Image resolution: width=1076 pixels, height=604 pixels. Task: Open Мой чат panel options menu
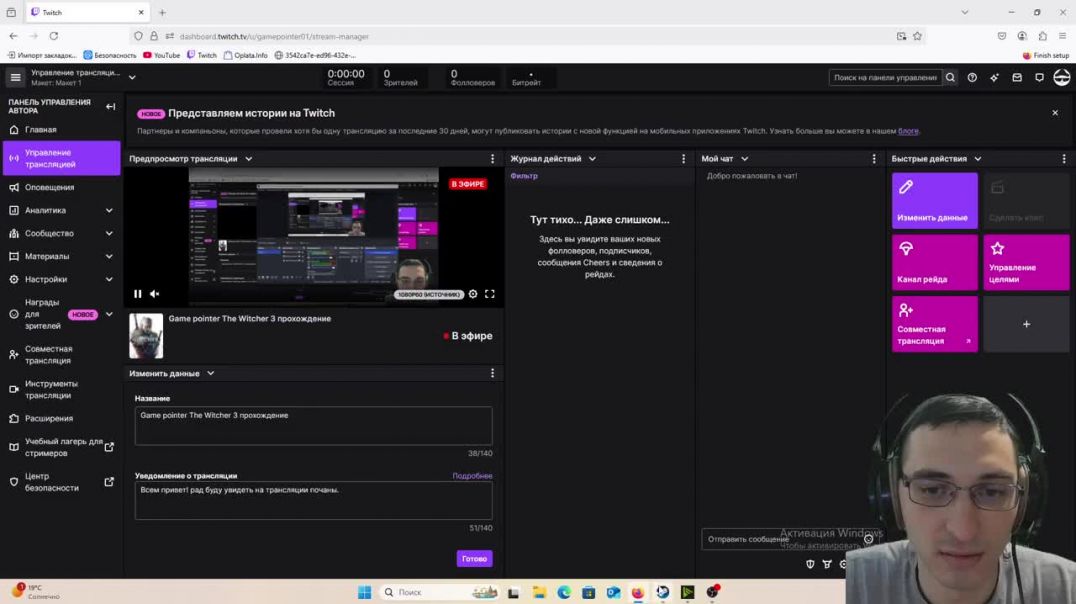click(x=874, y=159)
